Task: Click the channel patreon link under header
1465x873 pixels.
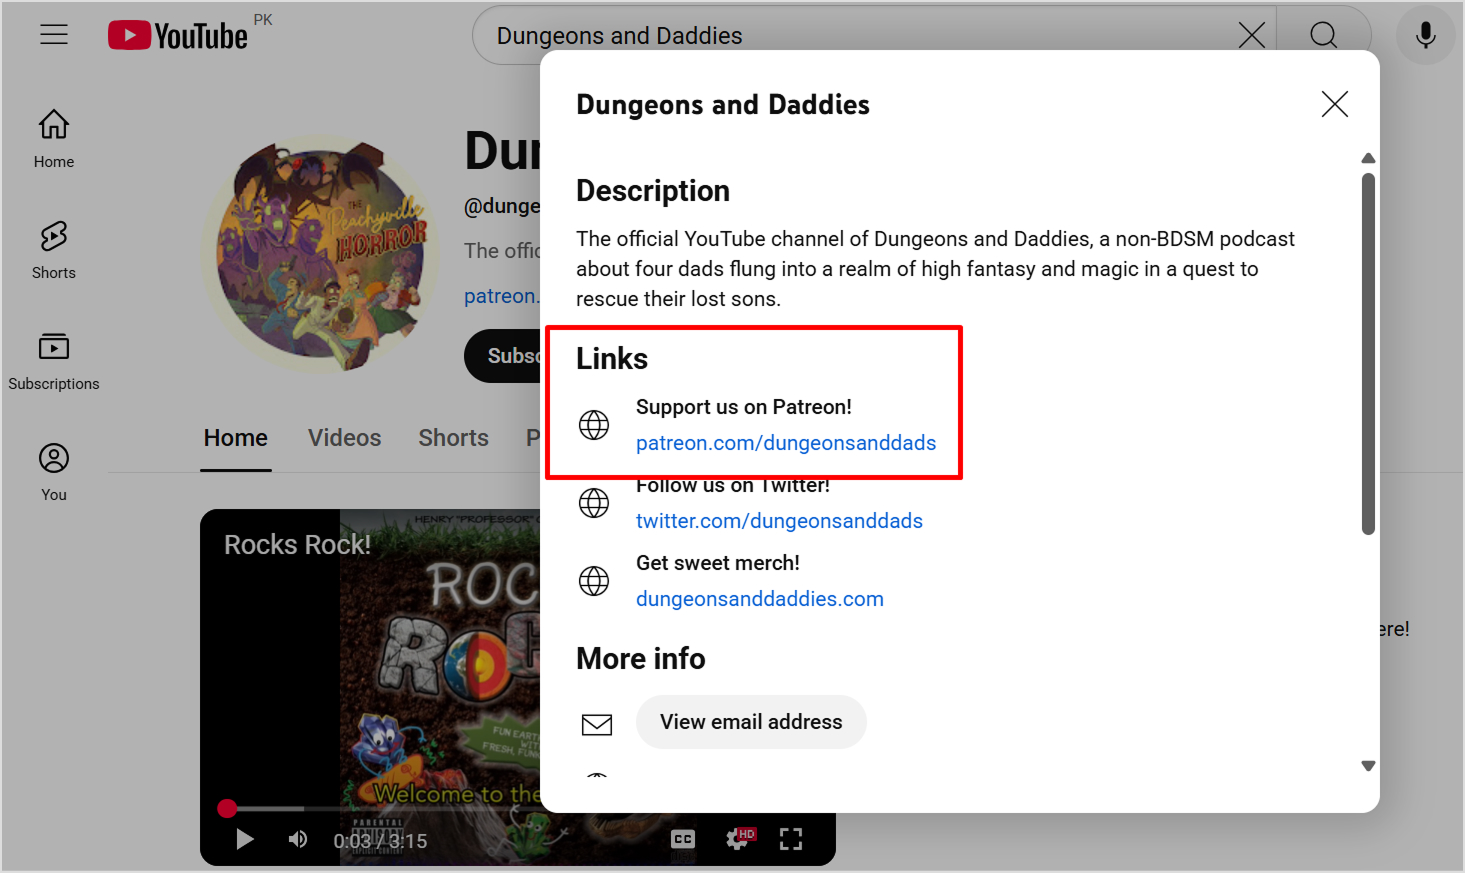Action: [501, 296]
